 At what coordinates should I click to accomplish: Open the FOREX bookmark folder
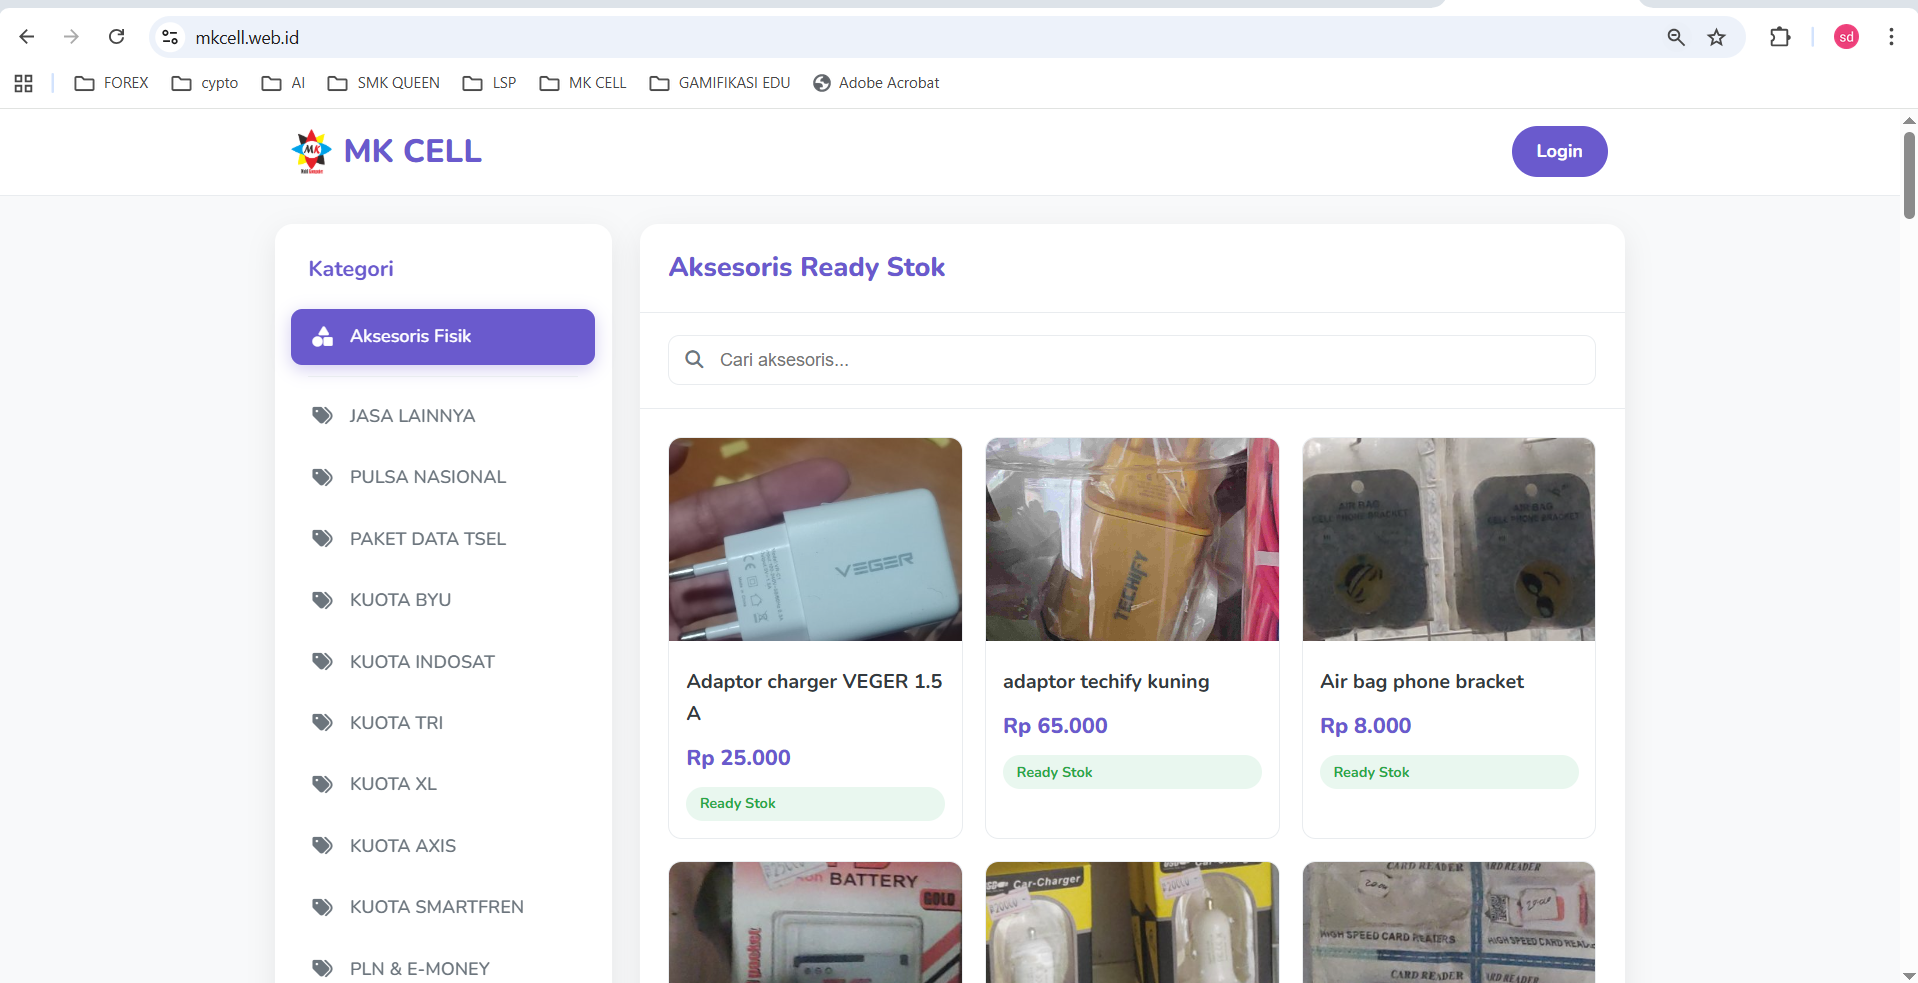pyautogui.click(x=111, y=83)
